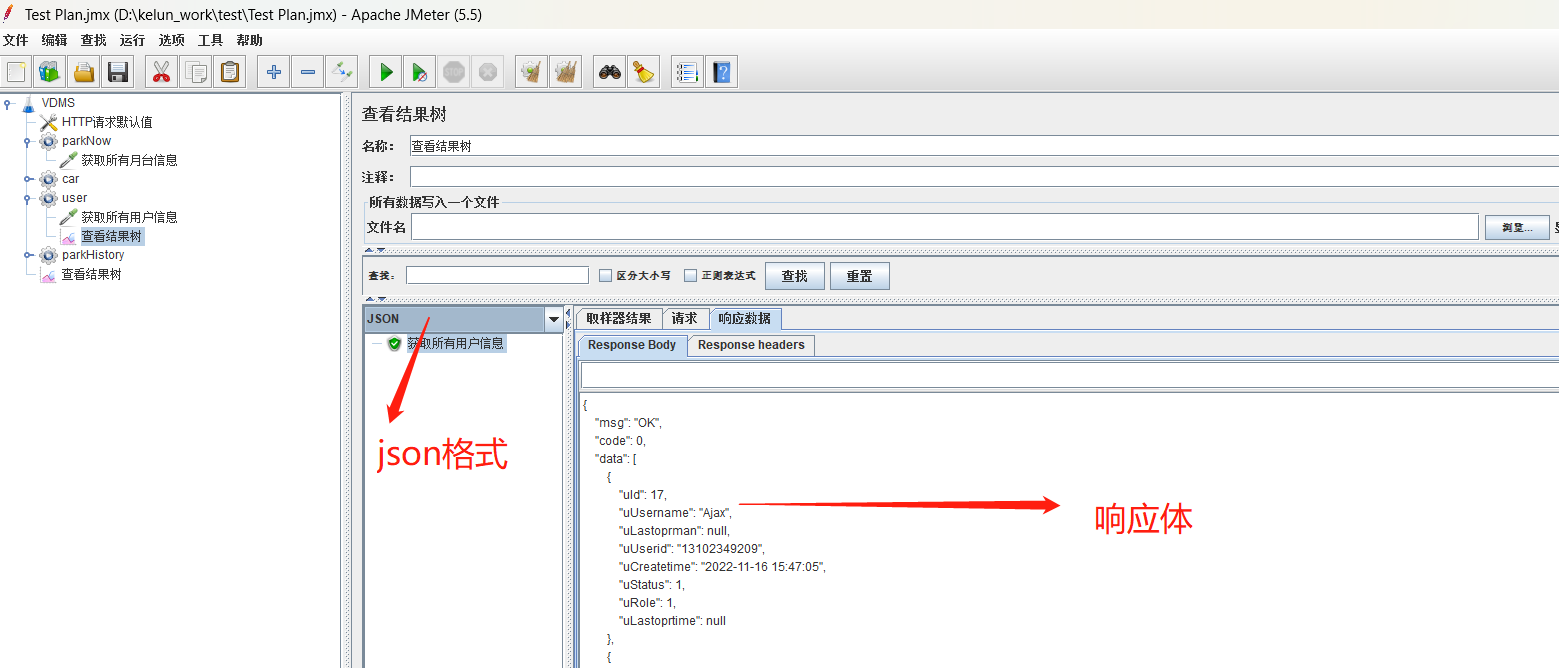This screenshot has width=1559, height=668.
Task: Click the 重置 button
Action: click(x=860, y=276)
